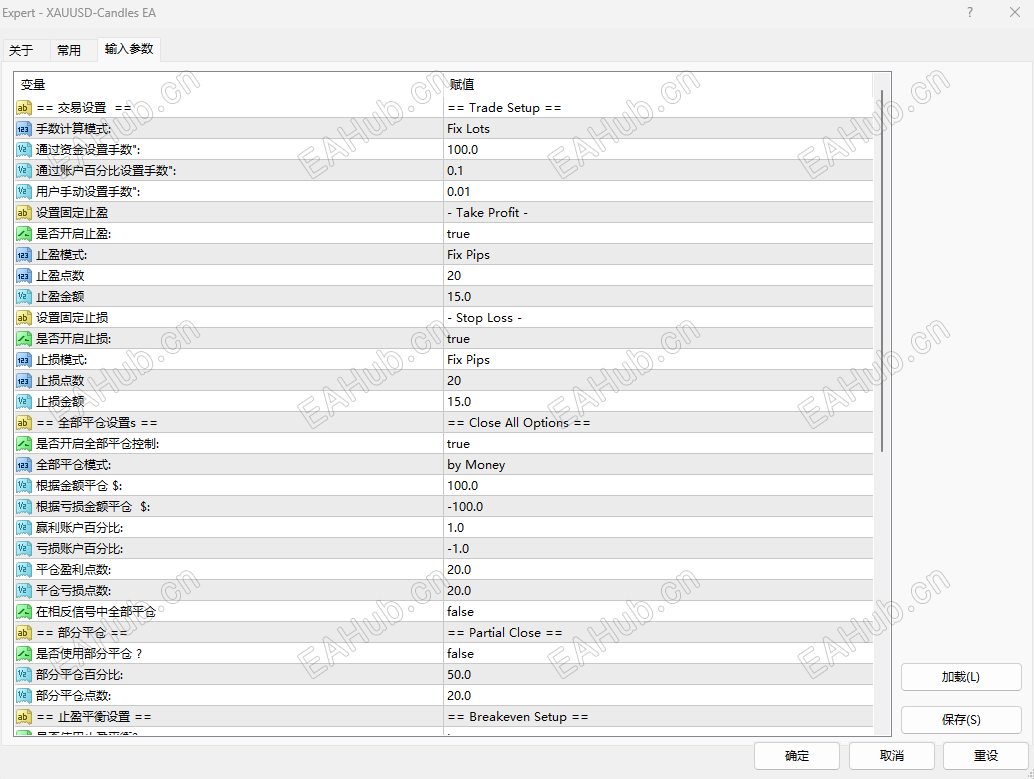This screenshot has width=1034, height=779.
Task: Click the integer icon beside 止损点数
Action: click(x=24, y=381)
